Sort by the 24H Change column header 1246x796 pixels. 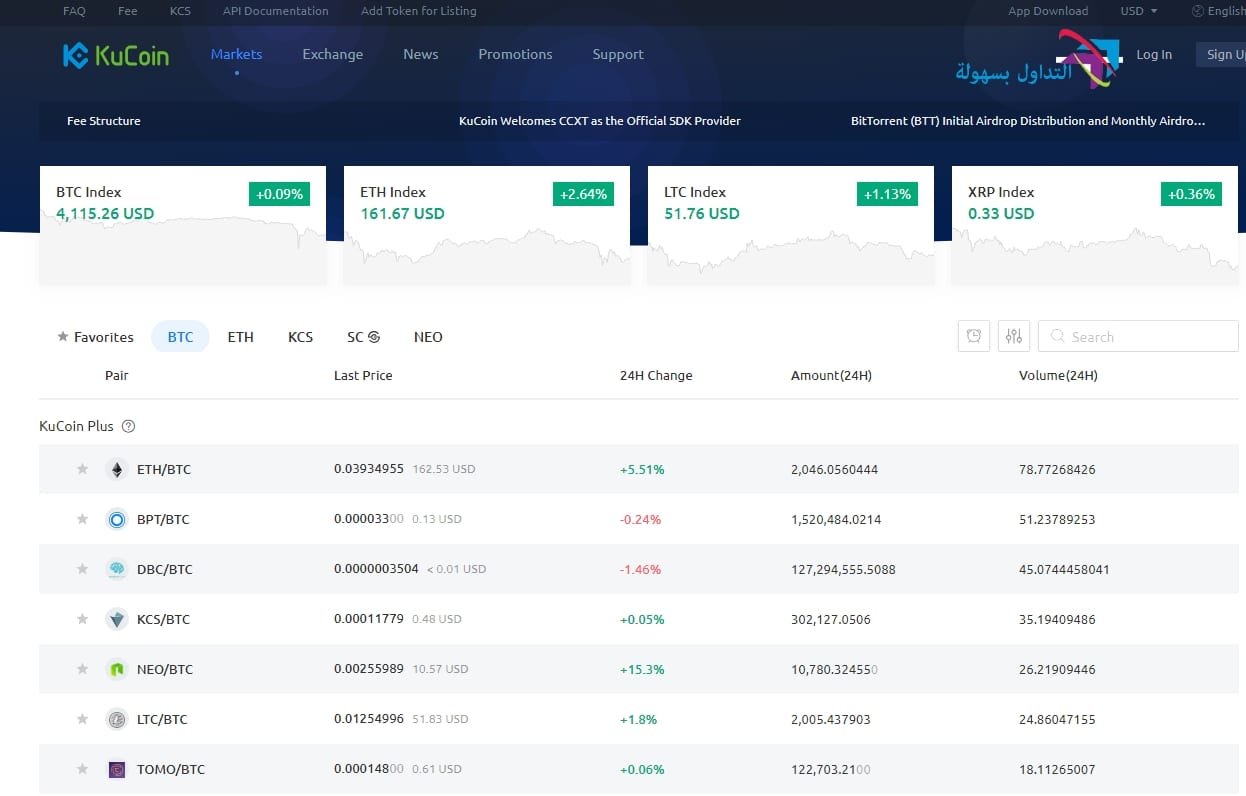[656, 376]
